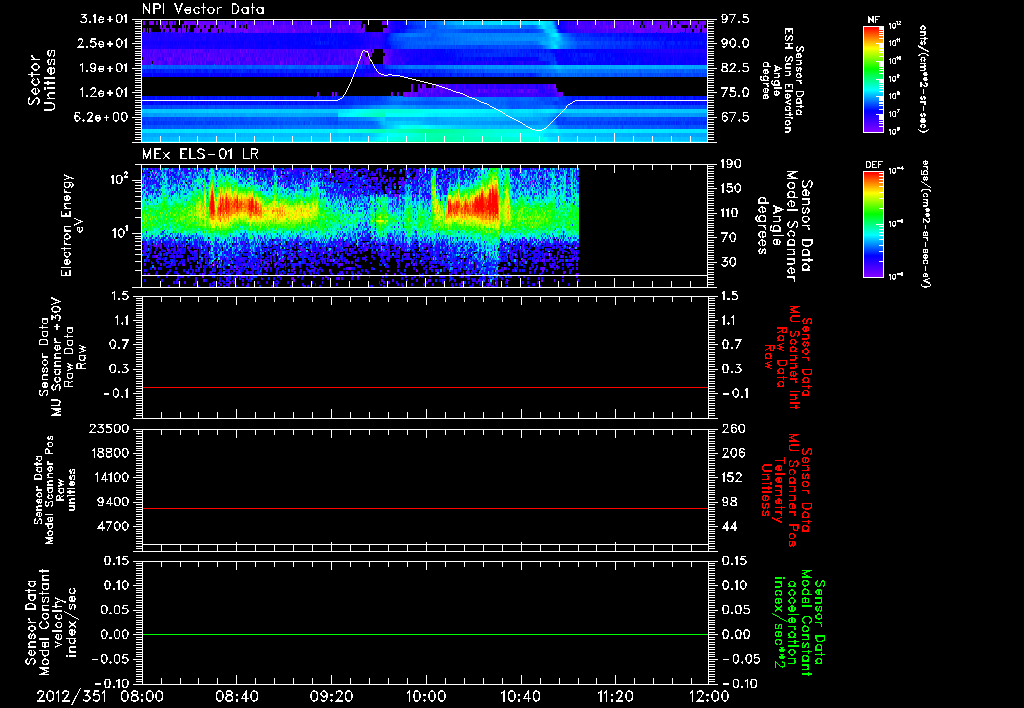Click the '70' scanner angle tick label
This screenshot has height=708, width=1024.
729,237
